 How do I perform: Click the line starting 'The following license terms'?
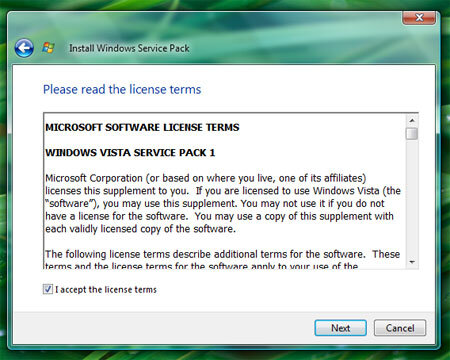coord(222,254)
